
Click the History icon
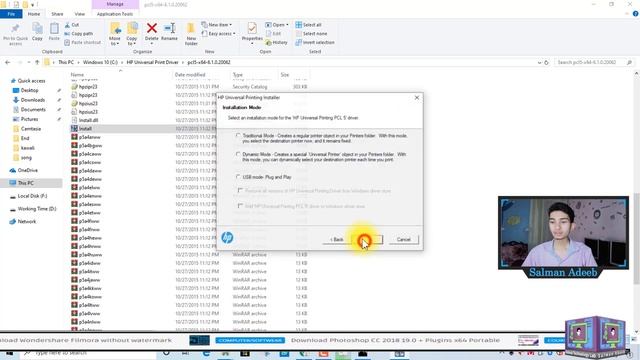pyautogui.click(x=269, y=42)
